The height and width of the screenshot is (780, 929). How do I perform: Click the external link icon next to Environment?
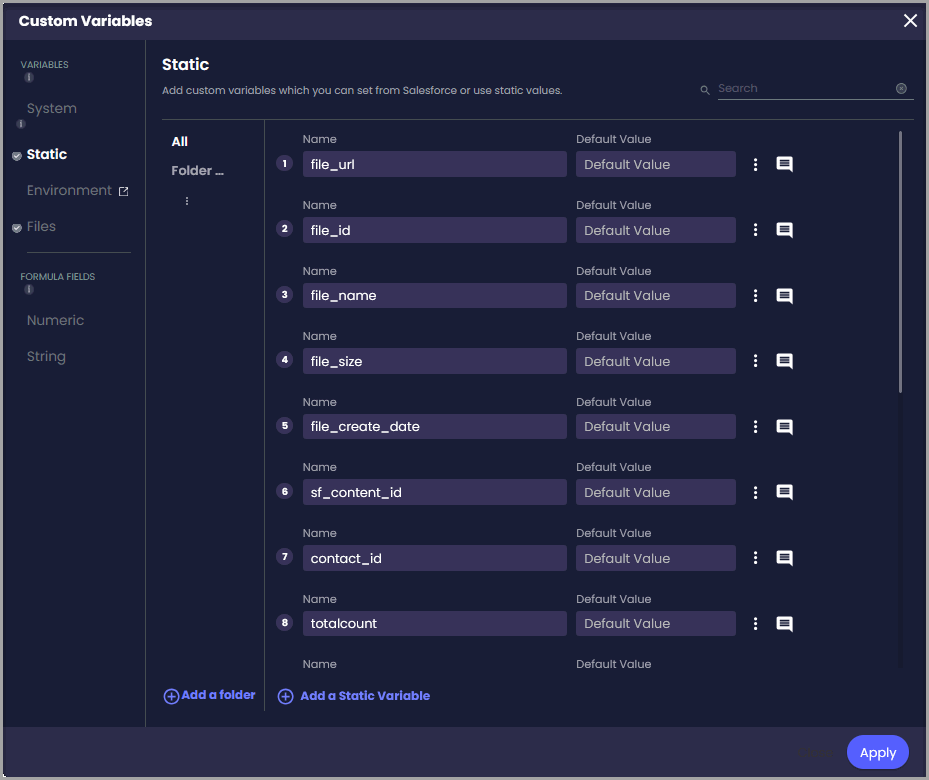tap(123, 191)
